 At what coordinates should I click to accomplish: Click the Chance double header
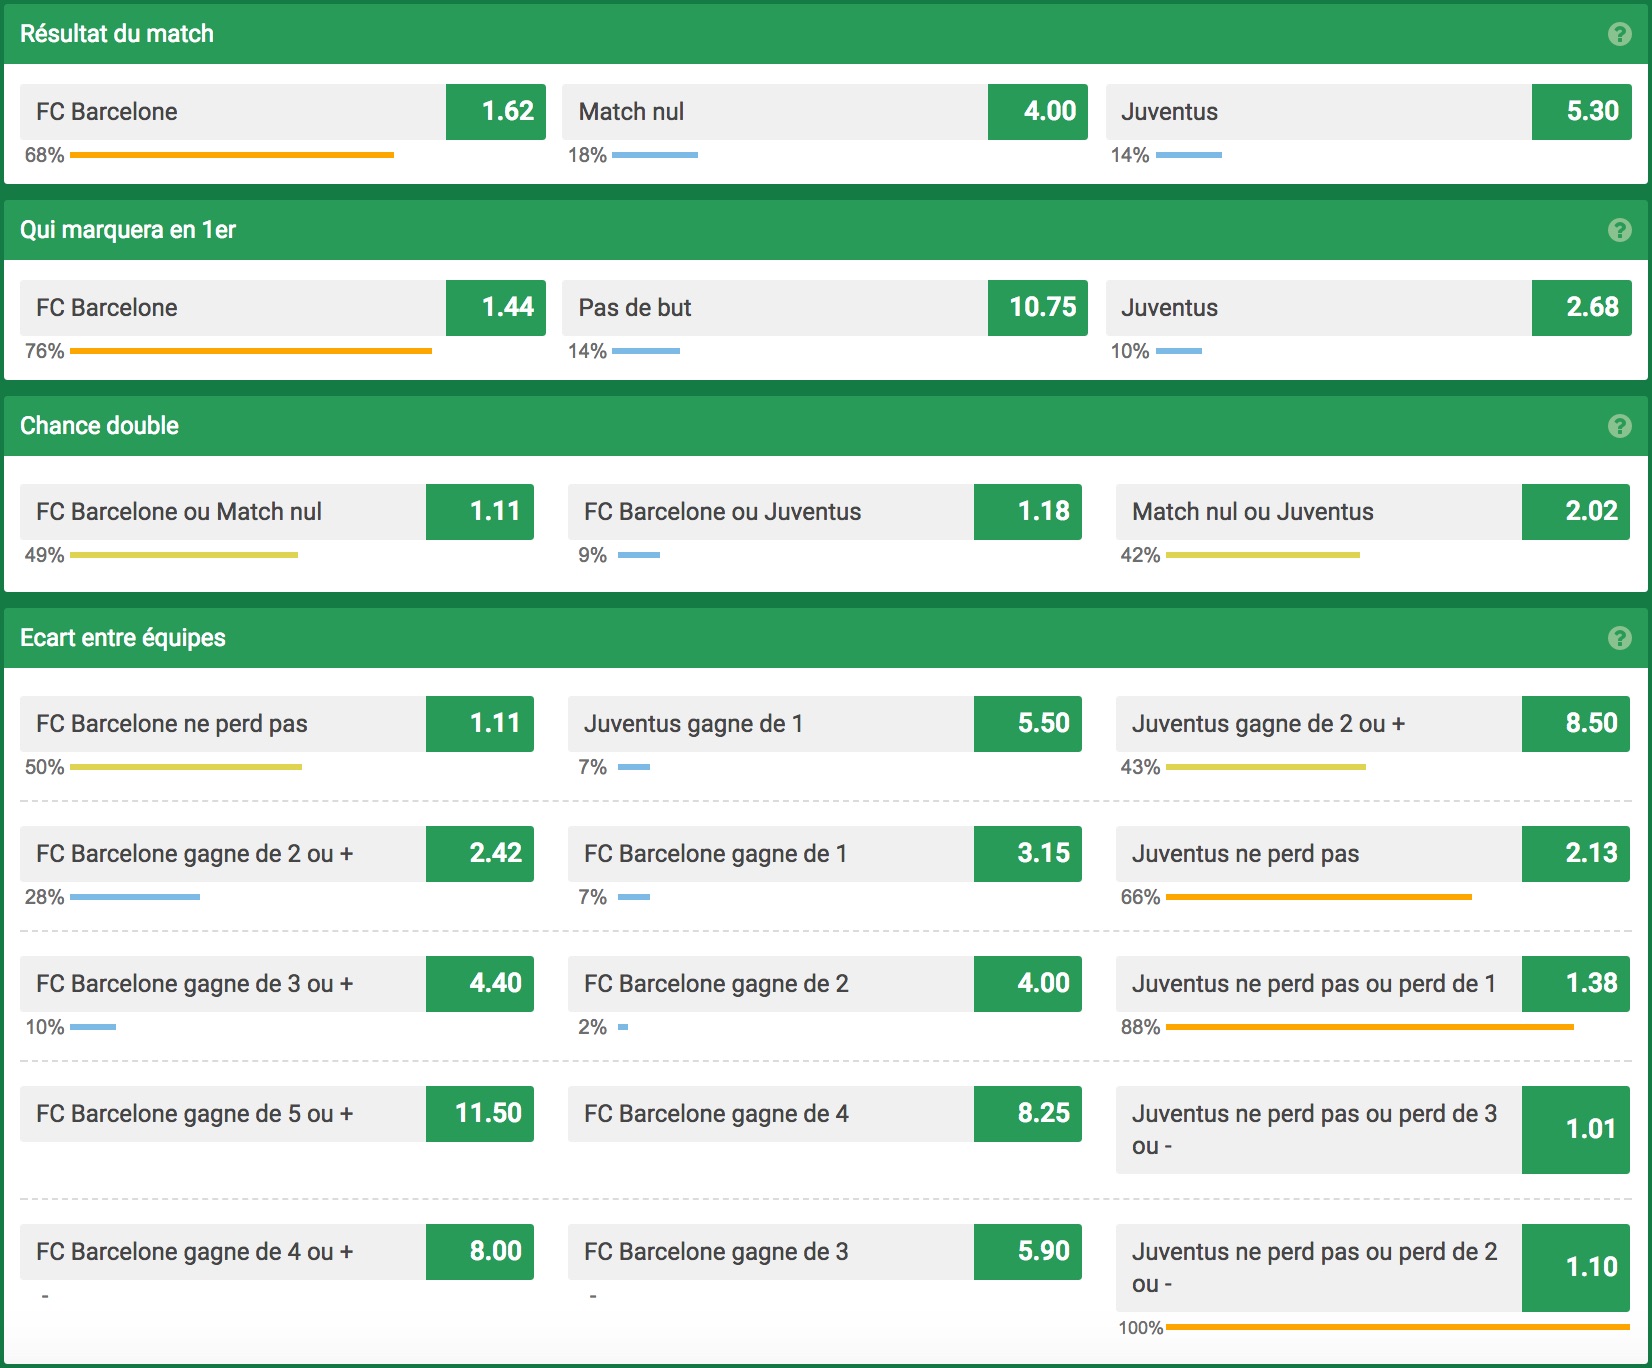click(x=826, y=426)
